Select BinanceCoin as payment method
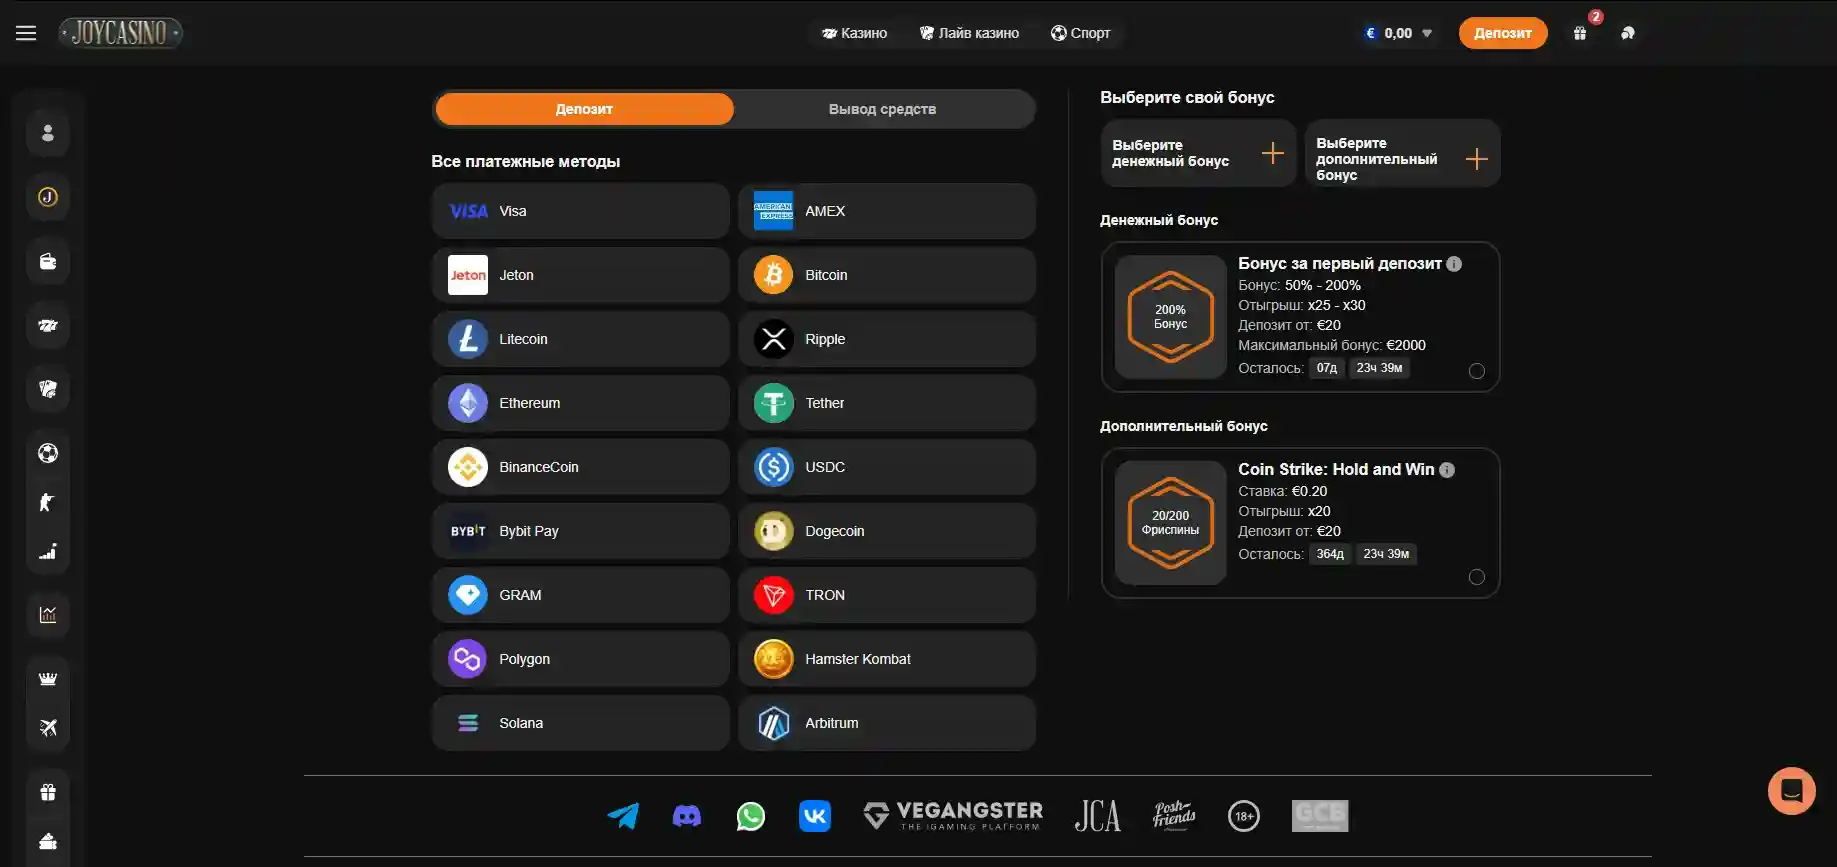 581,467
